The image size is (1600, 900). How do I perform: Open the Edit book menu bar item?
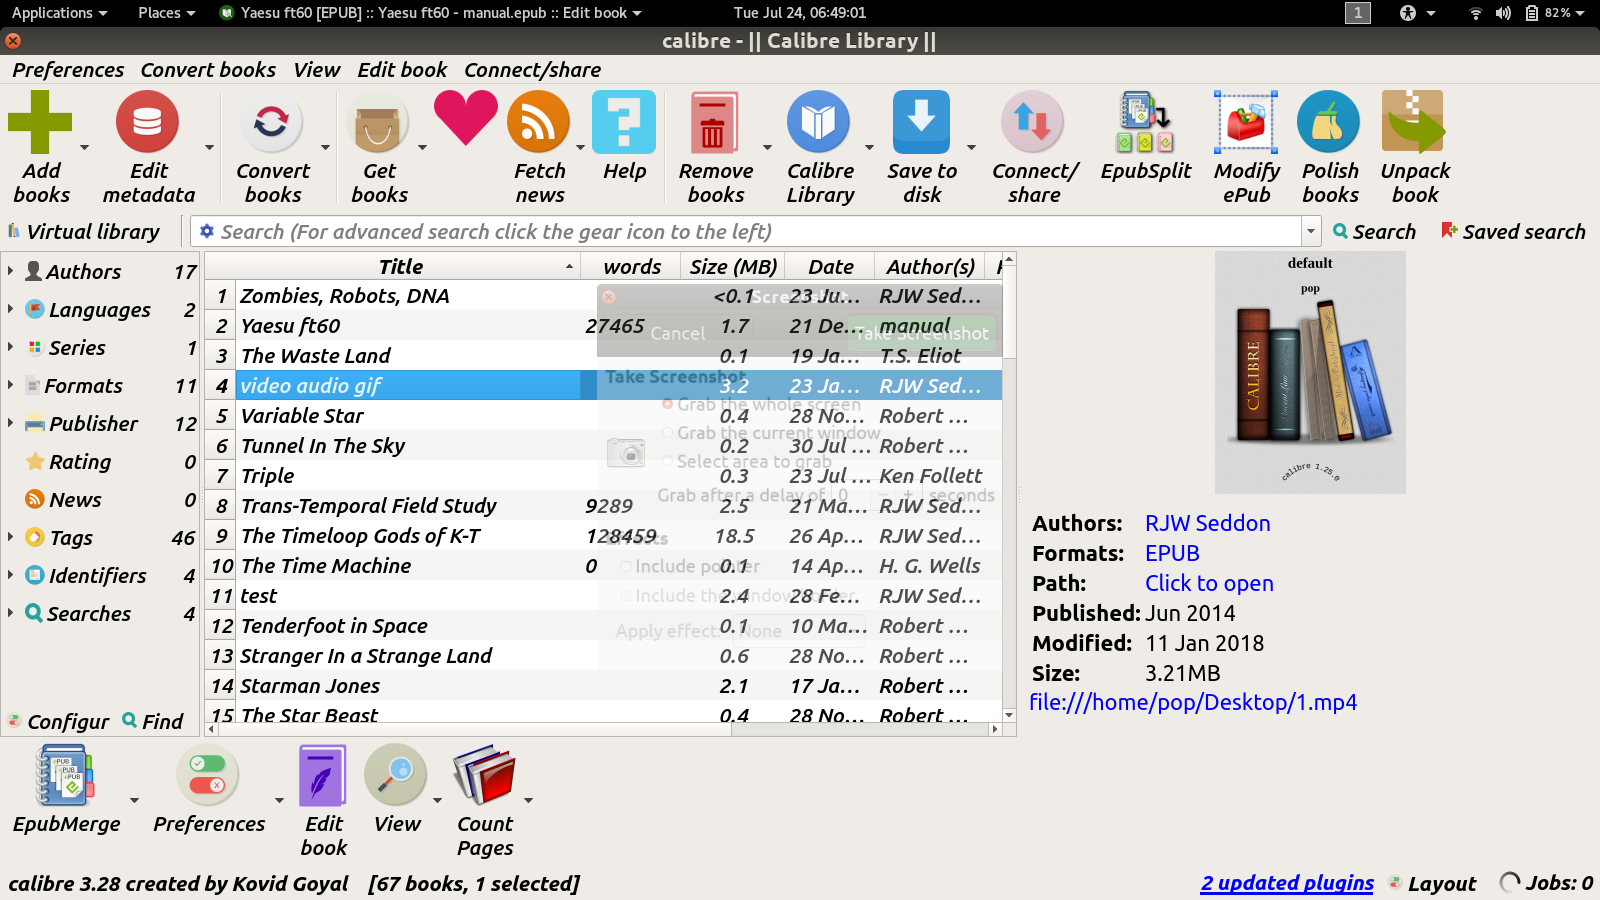[x=402, y=70]
